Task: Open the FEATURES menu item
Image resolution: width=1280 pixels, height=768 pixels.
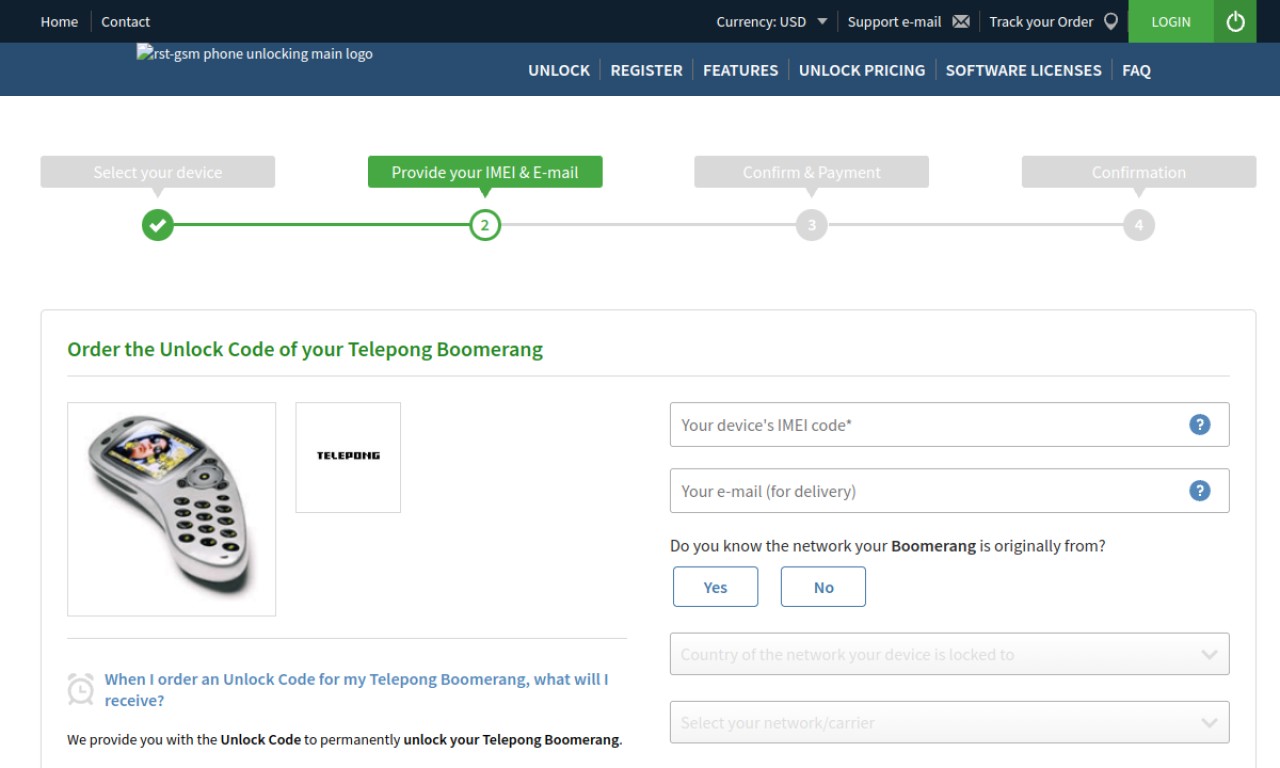Action: pos(740,70)
